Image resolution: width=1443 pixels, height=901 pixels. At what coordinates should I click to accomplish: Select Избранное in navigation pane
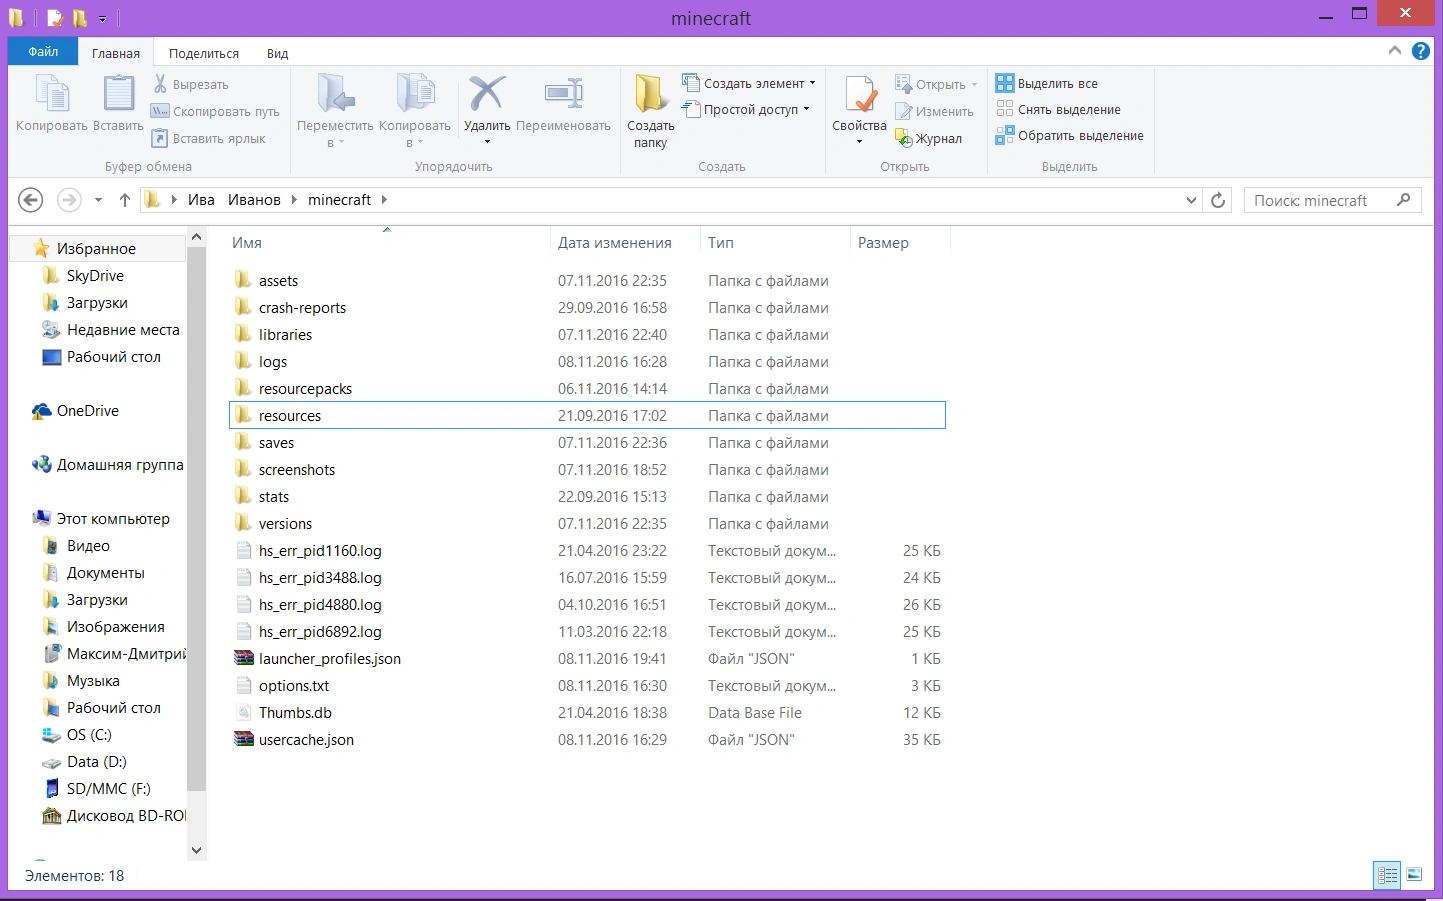pos(96,249)
